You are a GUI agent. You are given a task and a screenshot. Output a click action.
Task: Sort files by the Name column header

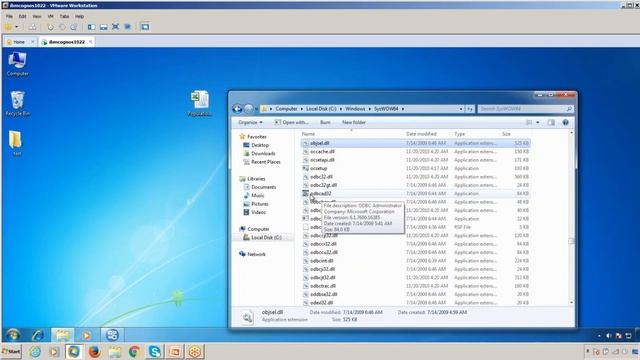point(308,134)
